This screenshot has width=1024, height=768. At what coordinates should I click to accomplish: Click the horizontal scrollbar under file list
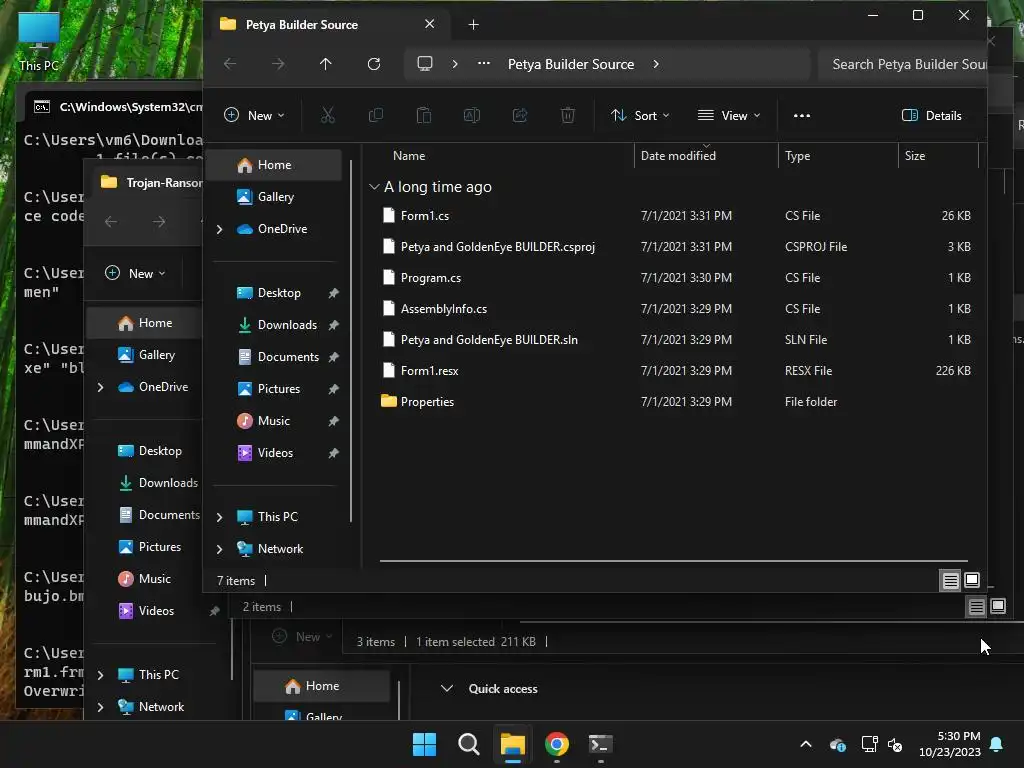coord(673,560)
